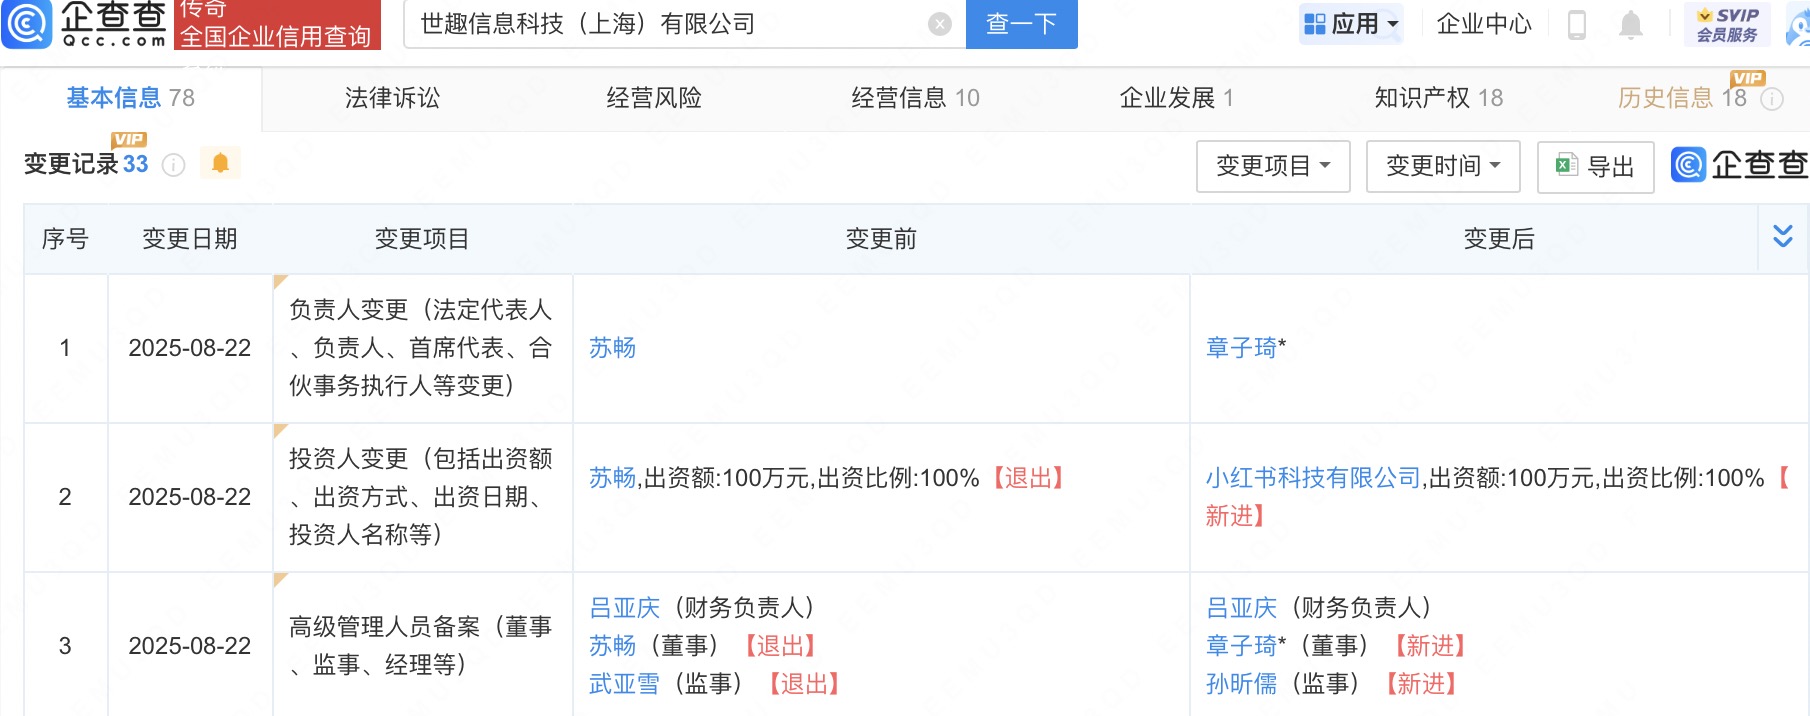
Task: Select the 负责人变更 change item cell
Action: [422, 348]
